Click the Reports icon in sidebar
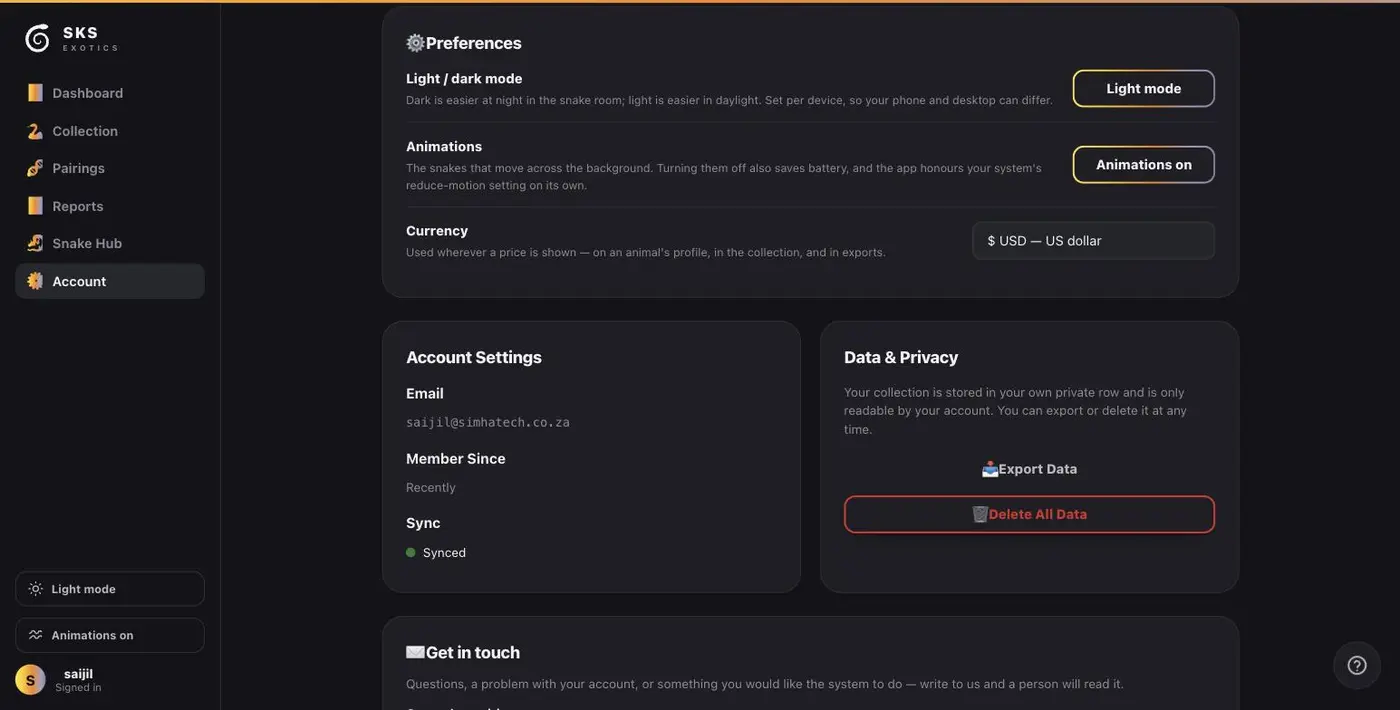1400x710 pixels. [x=35, y=206]
